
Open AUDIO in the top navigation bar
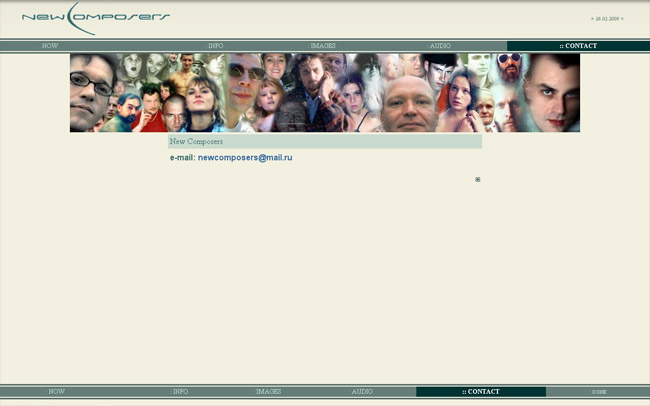coord(439,46)
